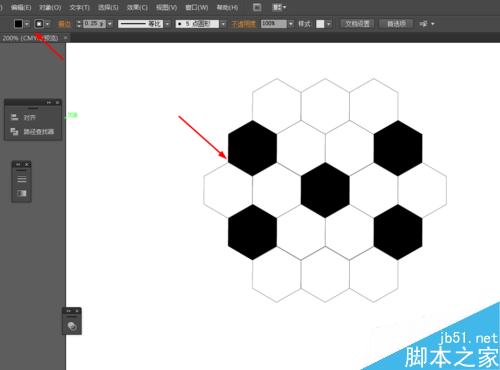Open the Gradient panel icon

click(x=22, y=193)
